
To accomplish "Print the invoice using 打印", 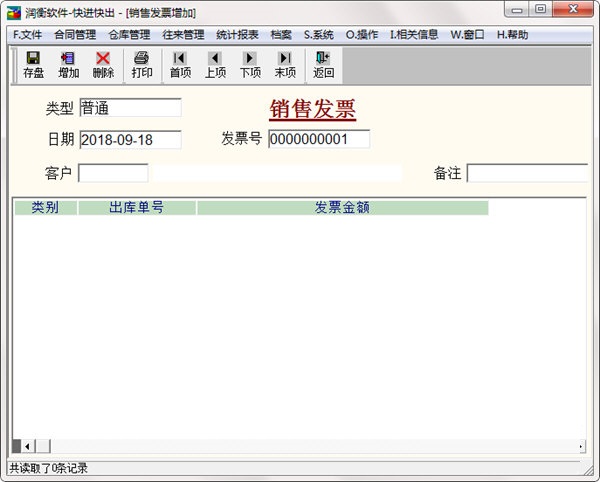I will coord(142,65).
